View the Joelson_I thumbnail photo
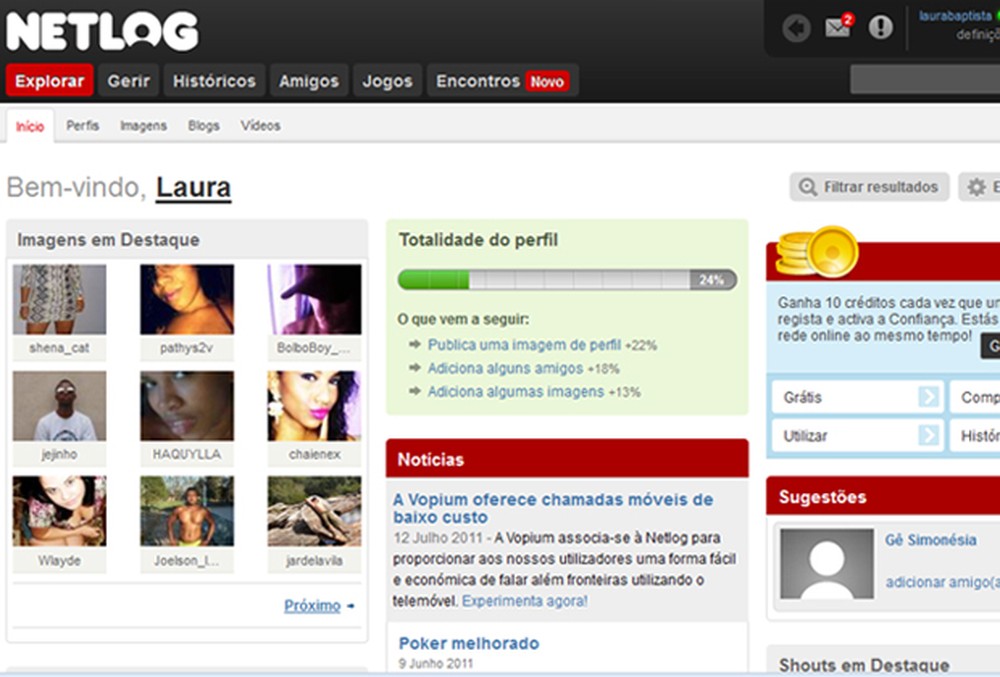 tap(186, 513)
